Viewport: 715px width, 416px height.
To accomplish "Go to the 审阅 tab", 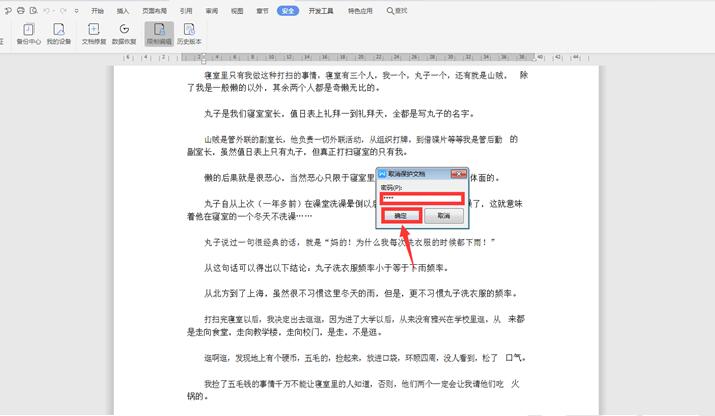I will coord(211,10).
